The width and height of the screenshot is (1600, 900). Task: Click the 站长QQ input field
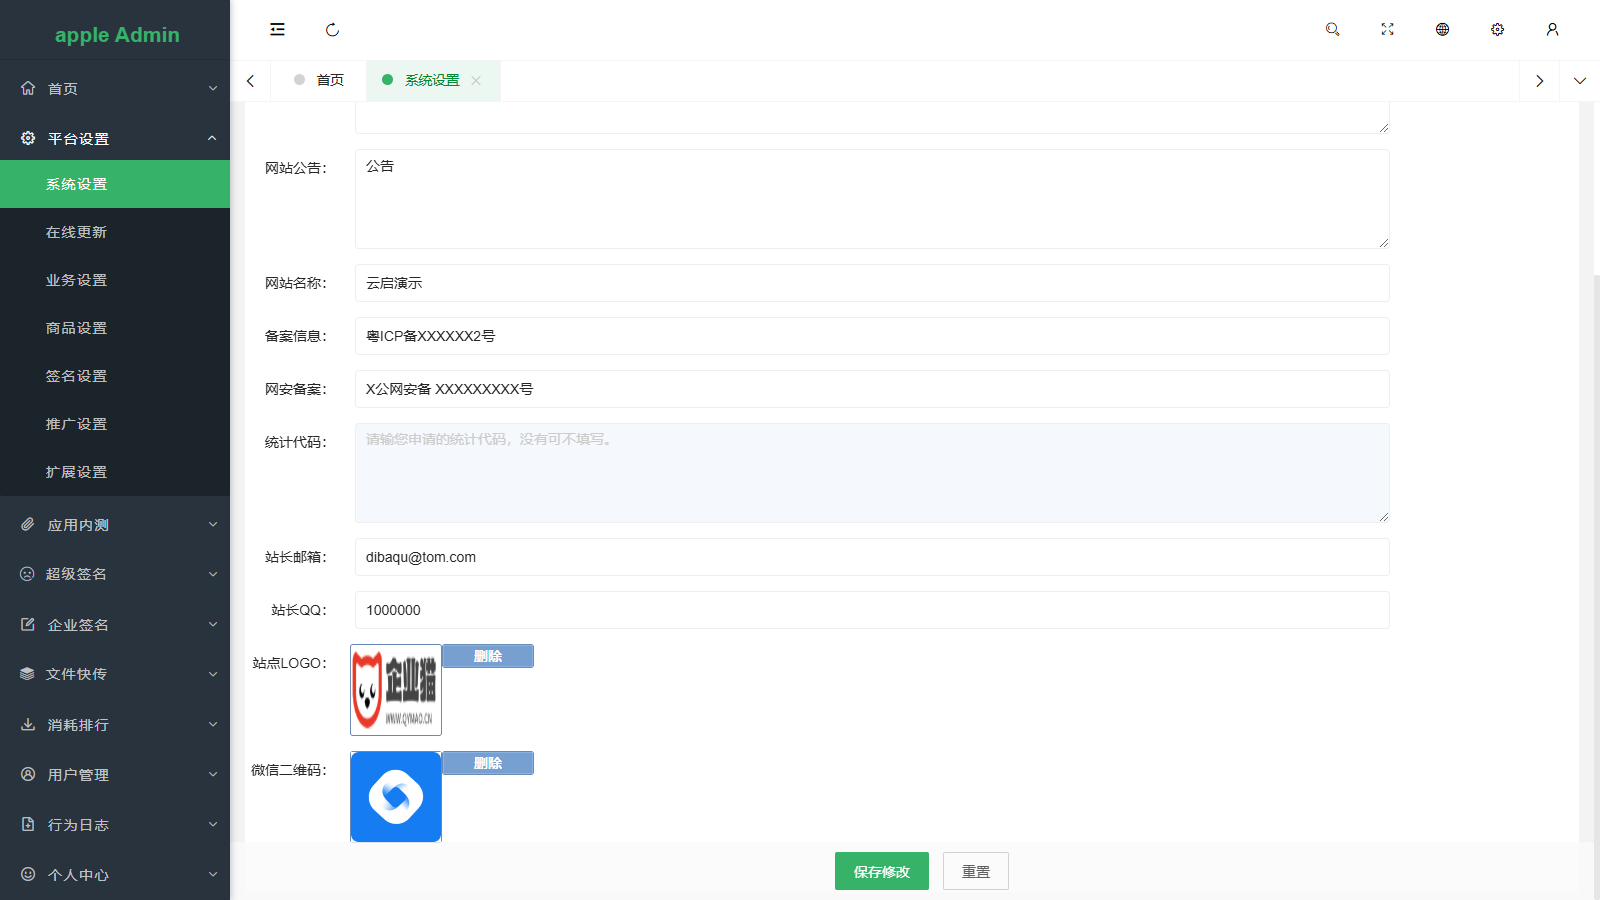coord(871,610)
